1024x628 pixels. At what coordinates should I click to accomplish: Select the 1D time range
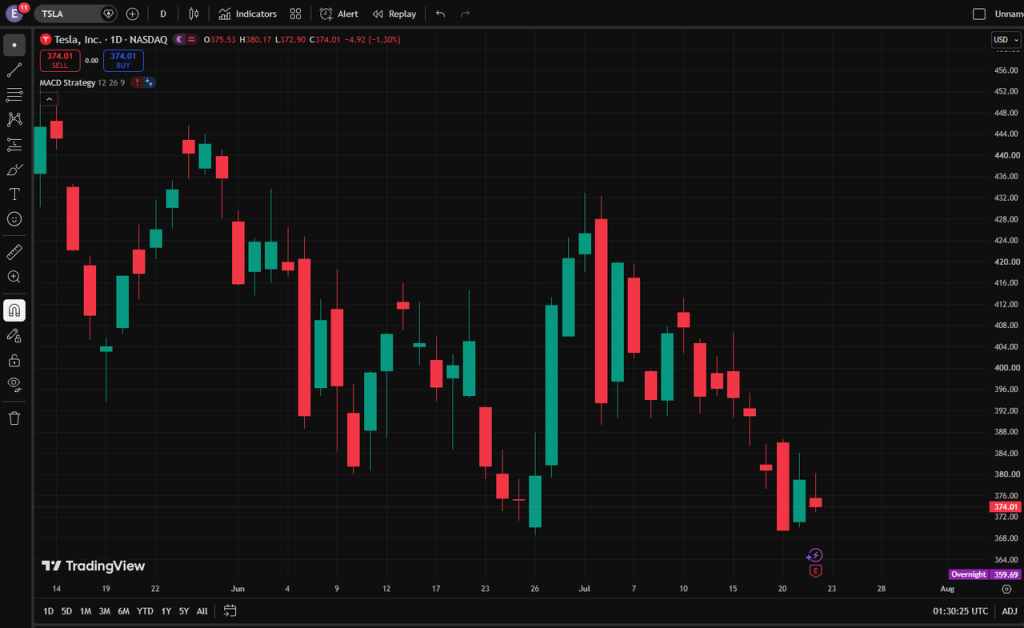(48, 611)
